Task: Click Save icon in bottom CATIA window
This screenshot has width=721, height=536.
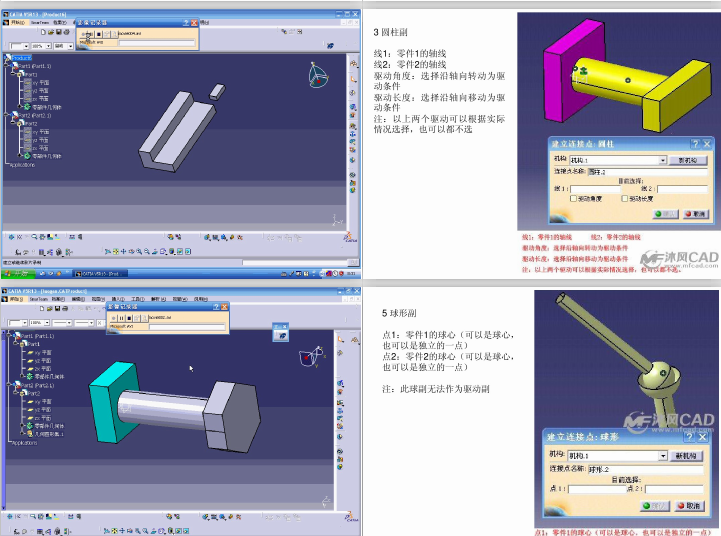Action: [57, 308]
